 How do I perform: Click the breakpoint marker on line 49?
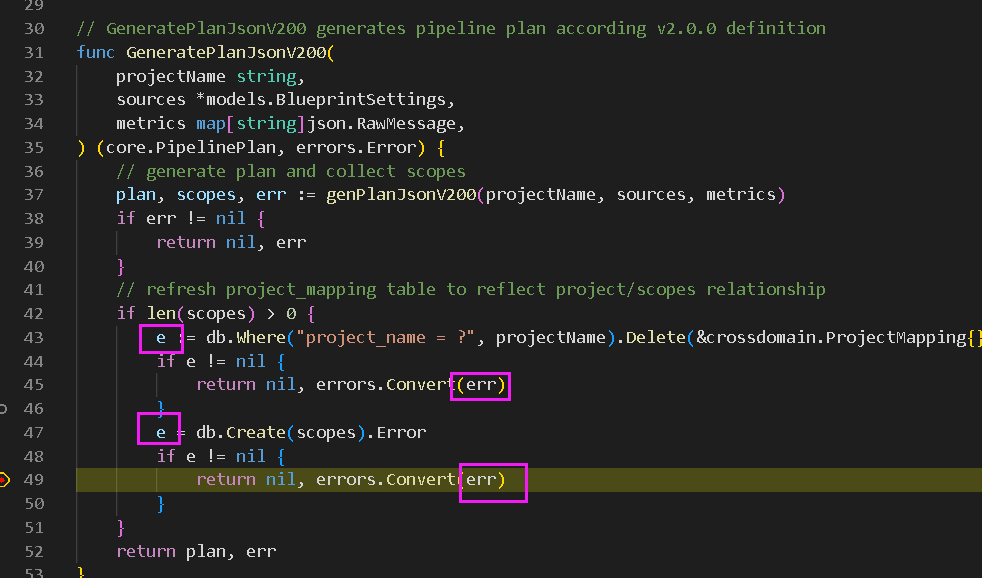pyautogui.click(x=4, y=480)
